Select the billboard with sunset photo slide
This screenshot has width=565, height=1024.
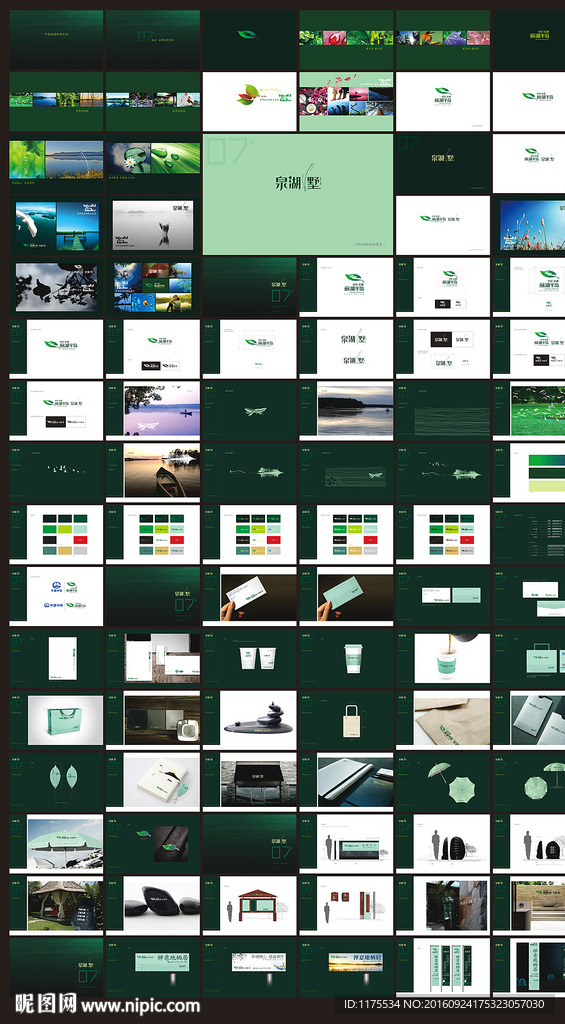pyautogui.click(x=346, y=967)
